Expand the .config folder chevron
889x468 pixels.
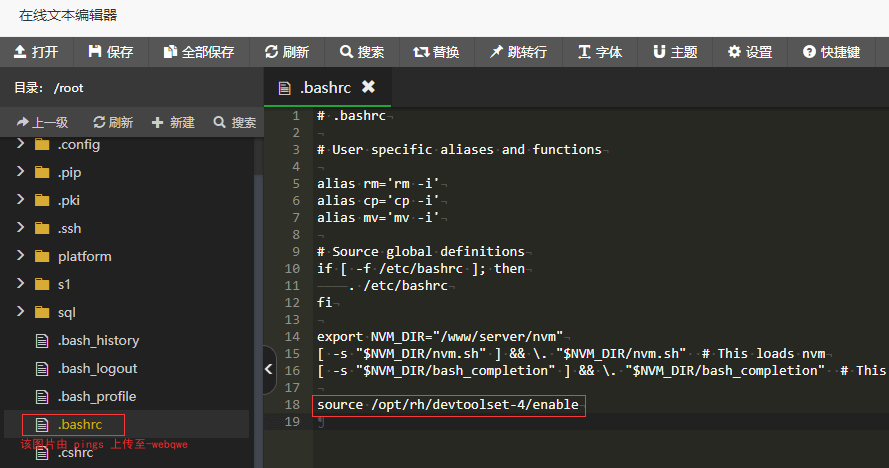click(20, 144)
